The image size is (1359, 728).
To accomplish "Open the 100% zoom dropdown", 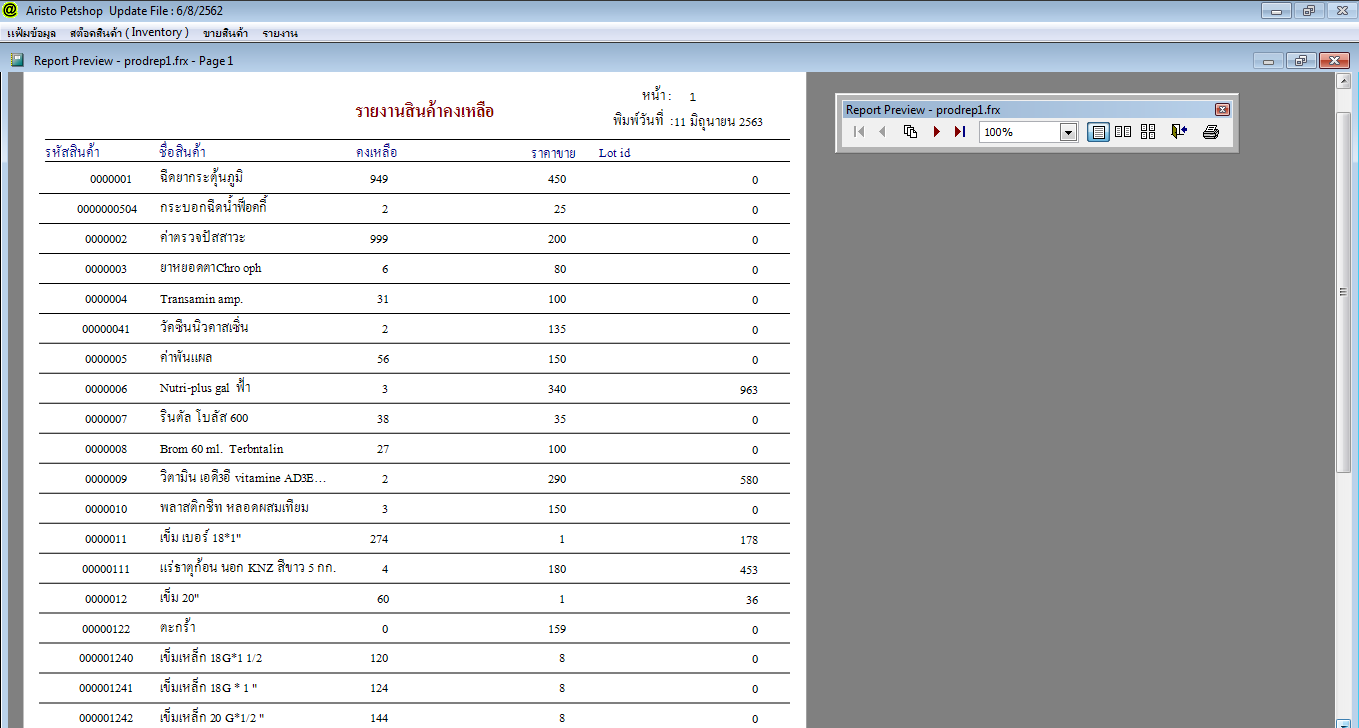I will [1068, 132].
